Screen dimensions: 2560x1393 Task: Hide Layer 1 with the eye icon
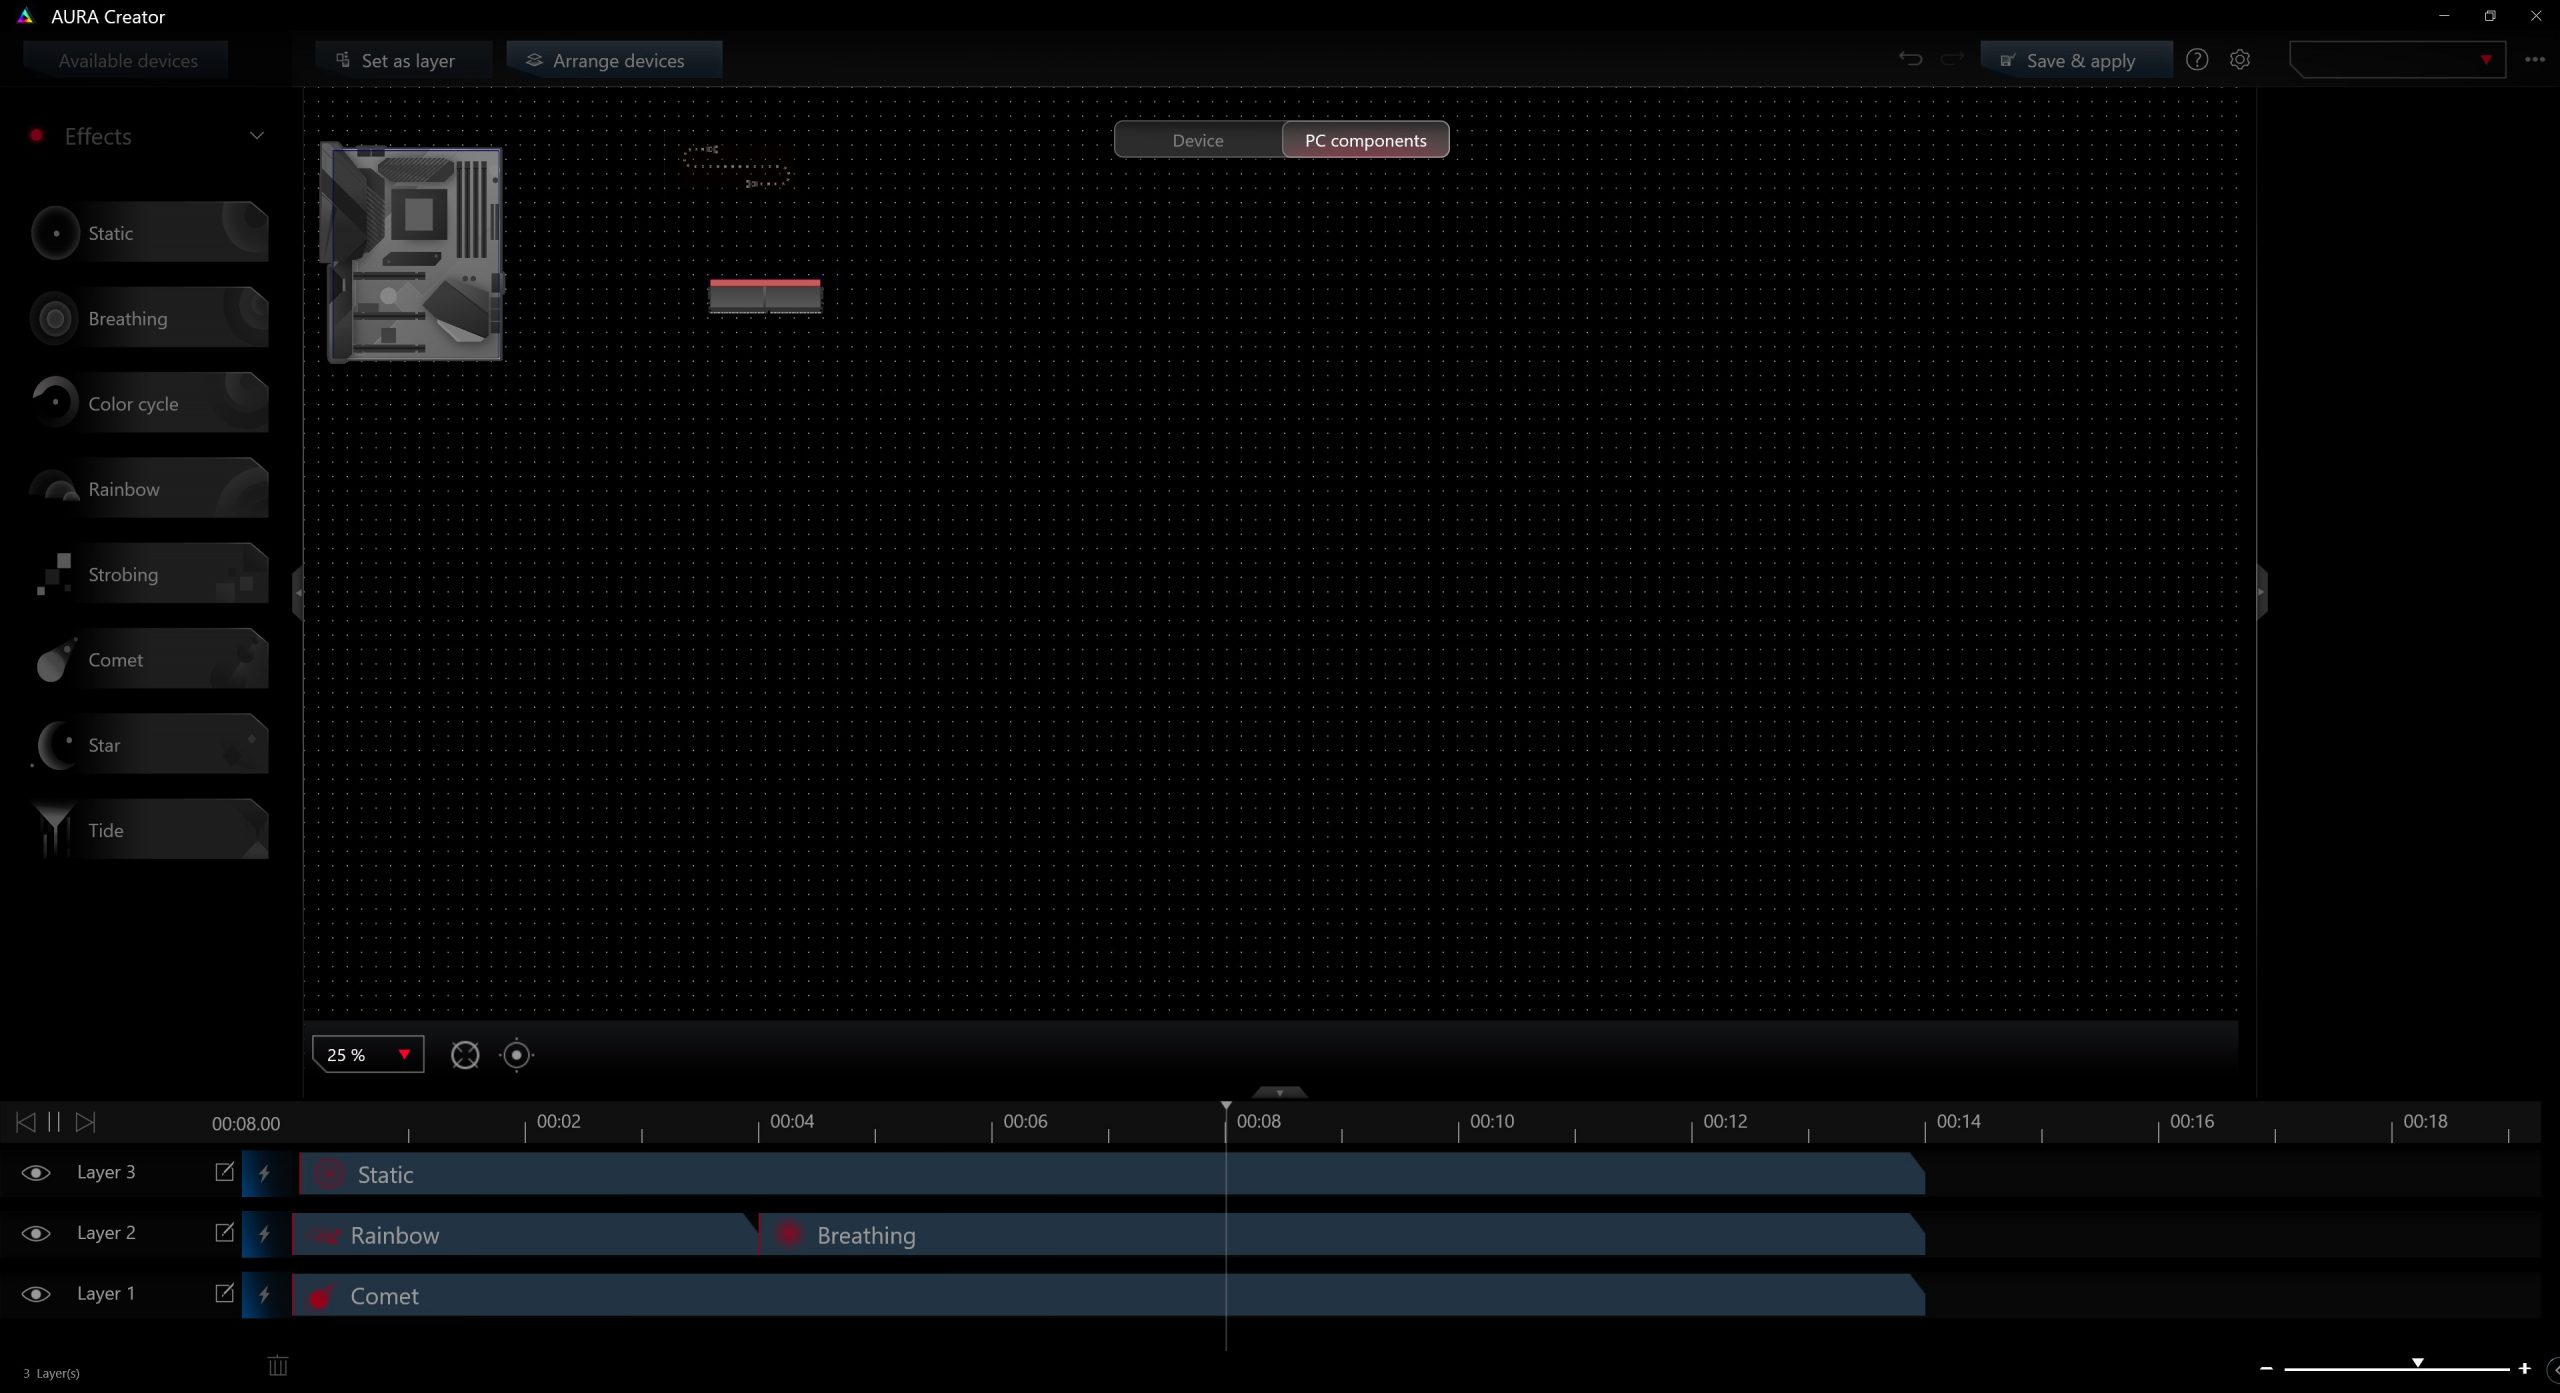[x=36, y=1294]
